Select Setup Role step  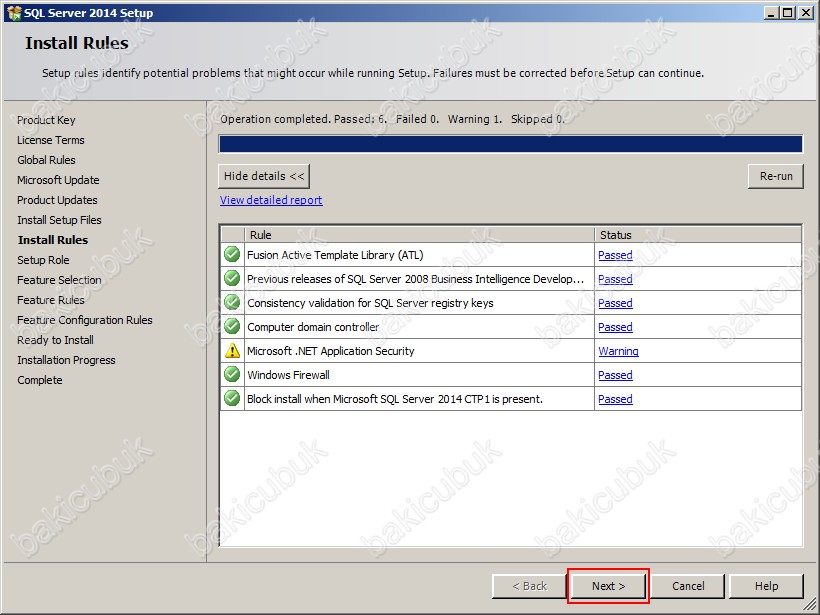[x=43, y=260]
